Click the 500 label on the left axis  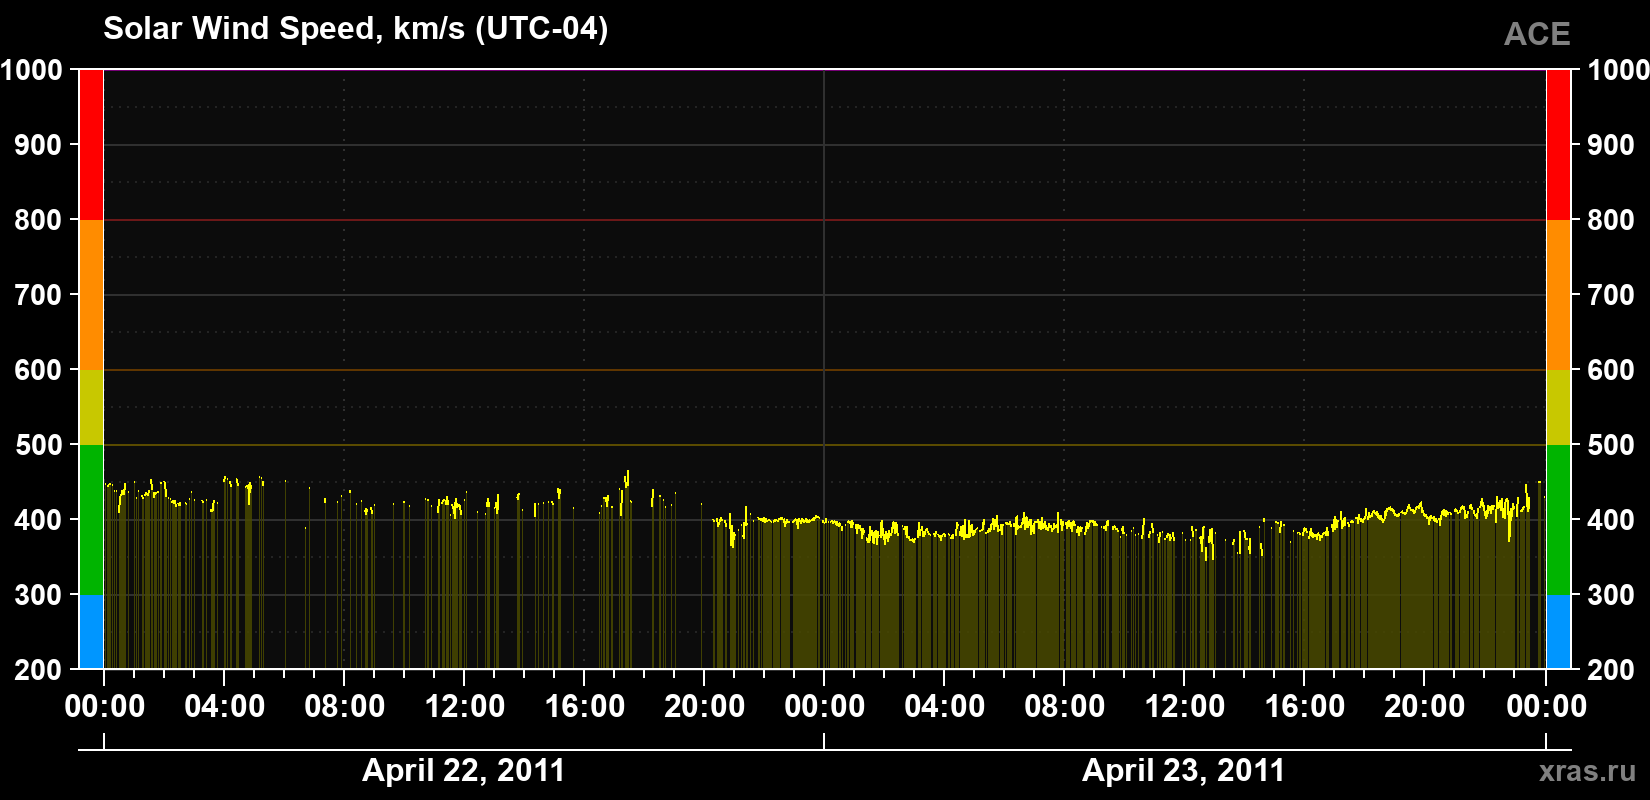(39, 445)
